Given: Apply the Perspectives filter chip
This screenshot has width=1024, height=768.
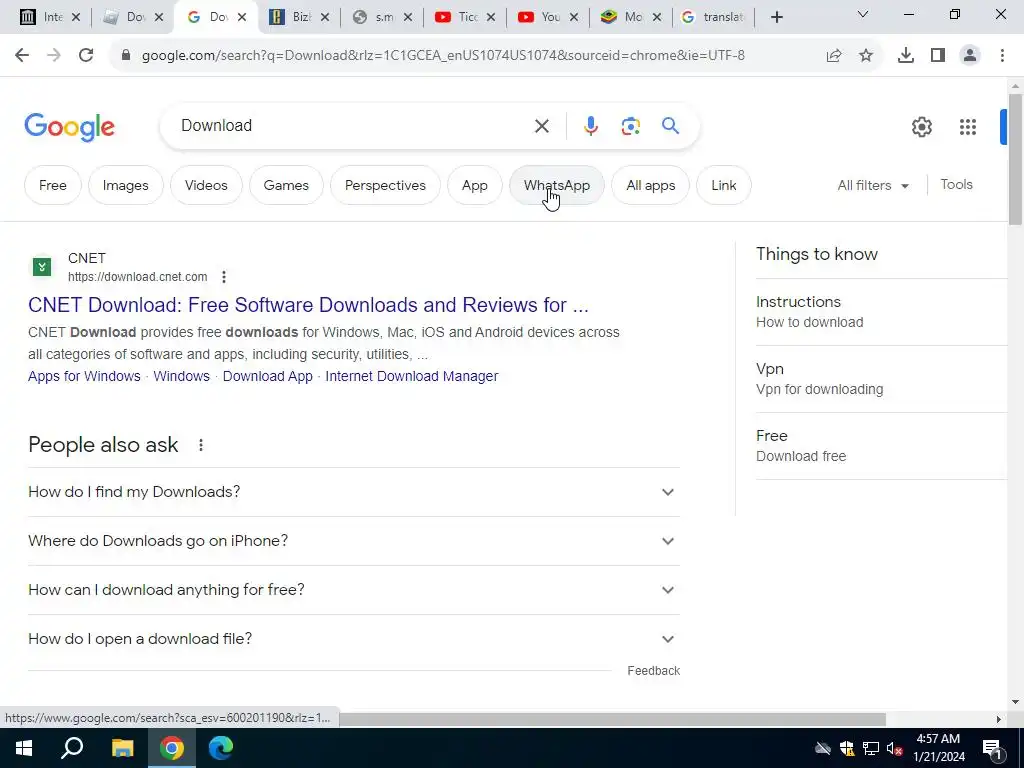Looking at the screenshot, I should click(x=385, y=185).
